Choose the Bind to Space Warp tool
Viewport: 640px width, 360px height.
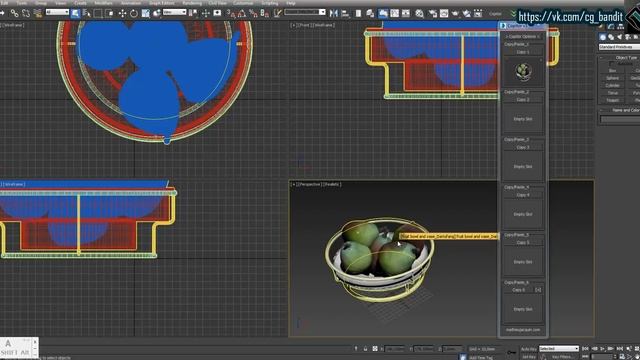38,13
